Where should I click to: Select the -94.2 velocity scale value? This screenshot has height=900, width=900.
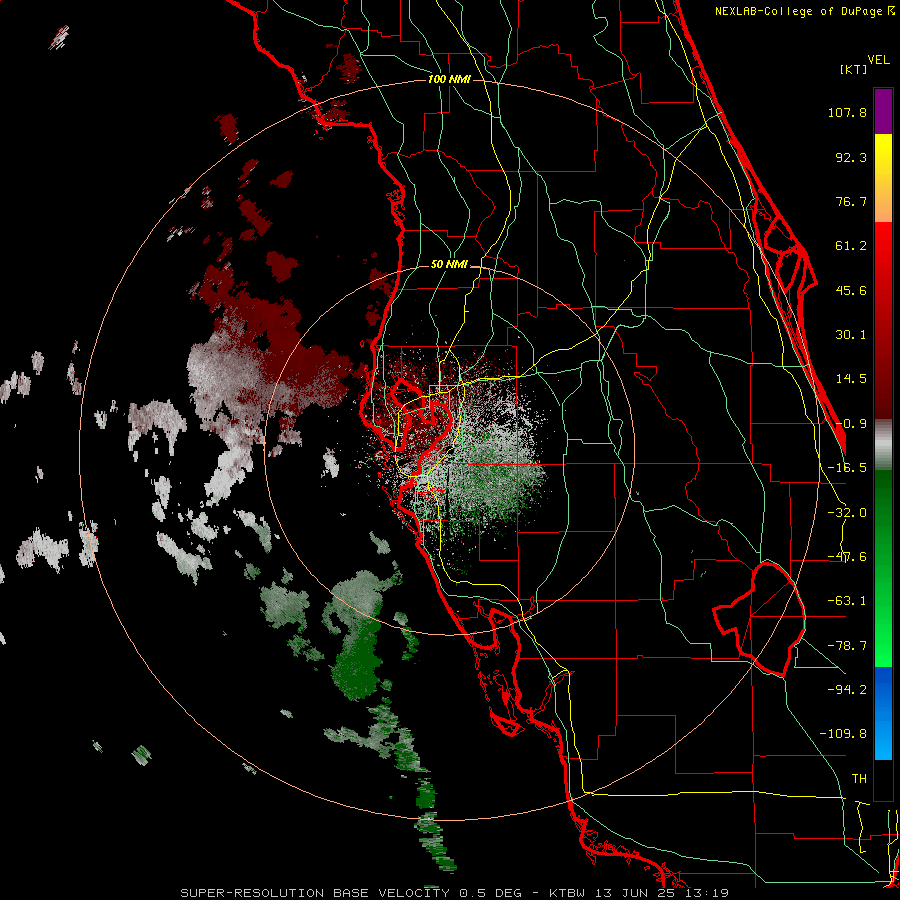pos(847,689)
